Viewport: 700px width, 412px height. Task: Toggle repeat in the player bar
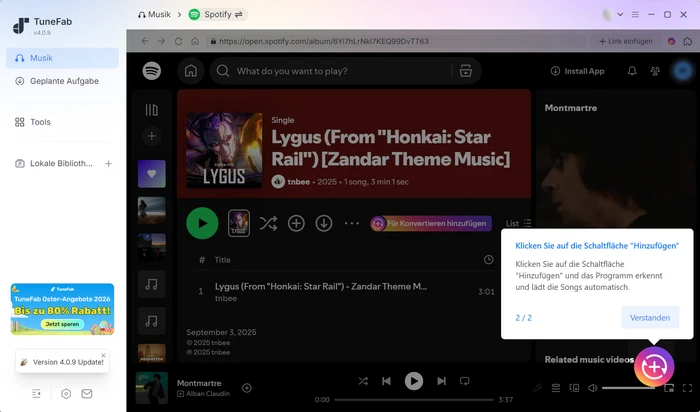click(x=465, y=381)
